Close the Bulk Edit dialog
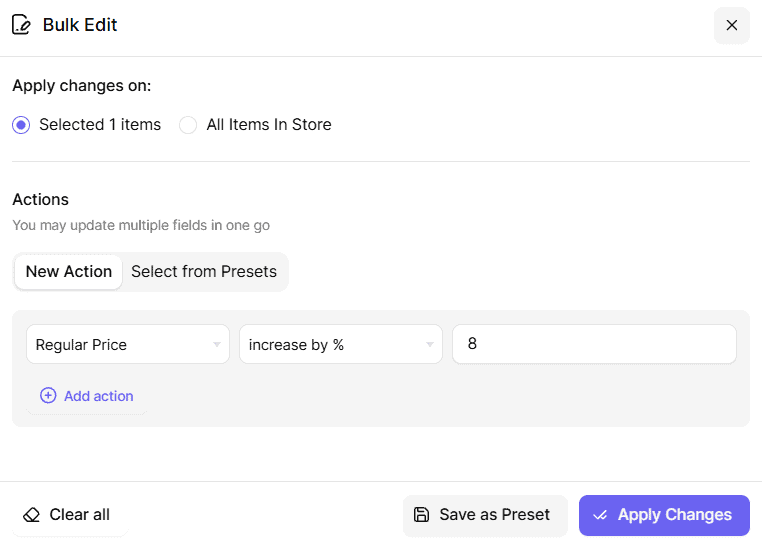This screenshot has width=762, height=541. coord(731,25)
